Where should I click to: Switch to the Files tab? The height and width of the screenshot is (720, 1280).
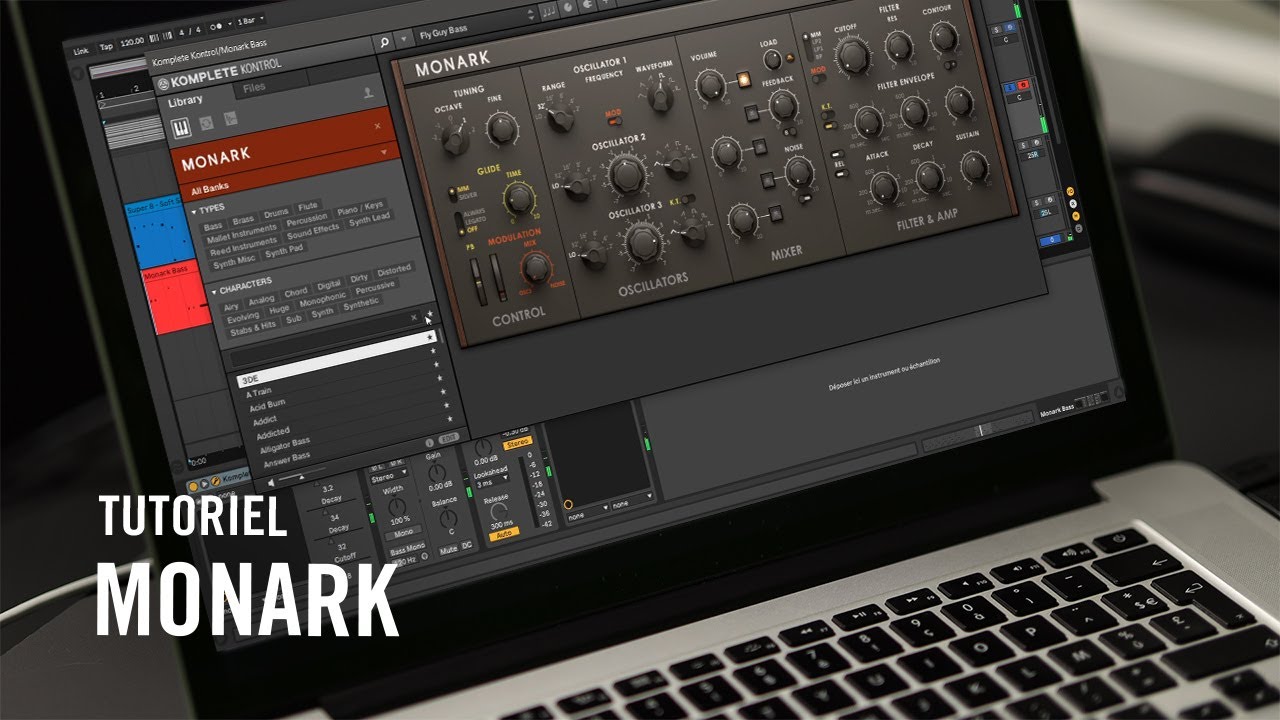click(254, 89)
